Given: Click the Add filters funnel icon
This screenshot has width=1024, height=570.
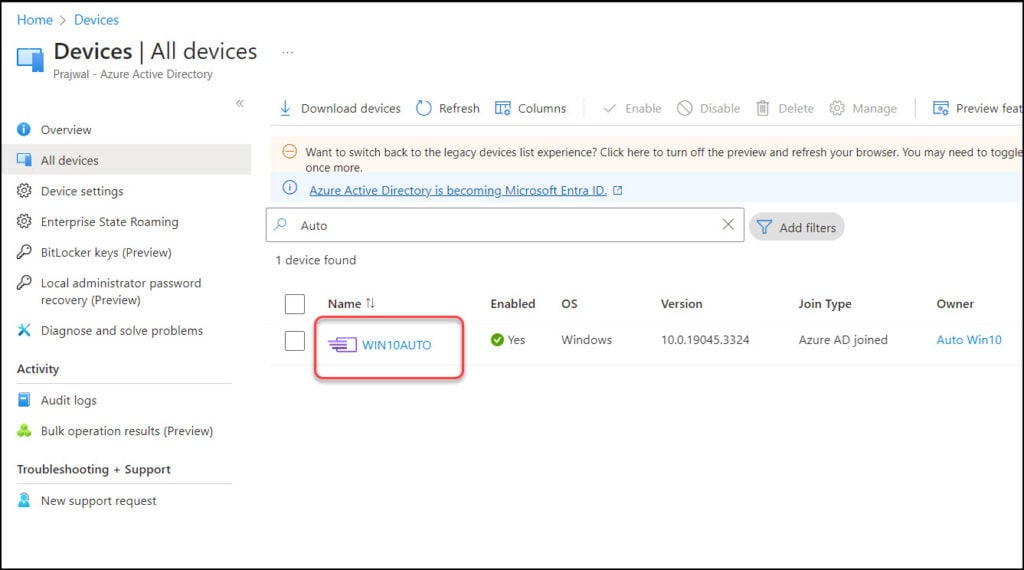Looking at the screenshot, I should (764, 227).
